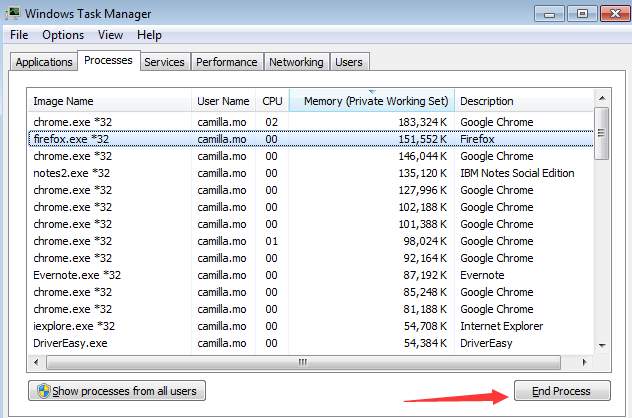Click the 98,024 K memory cell

425,241
